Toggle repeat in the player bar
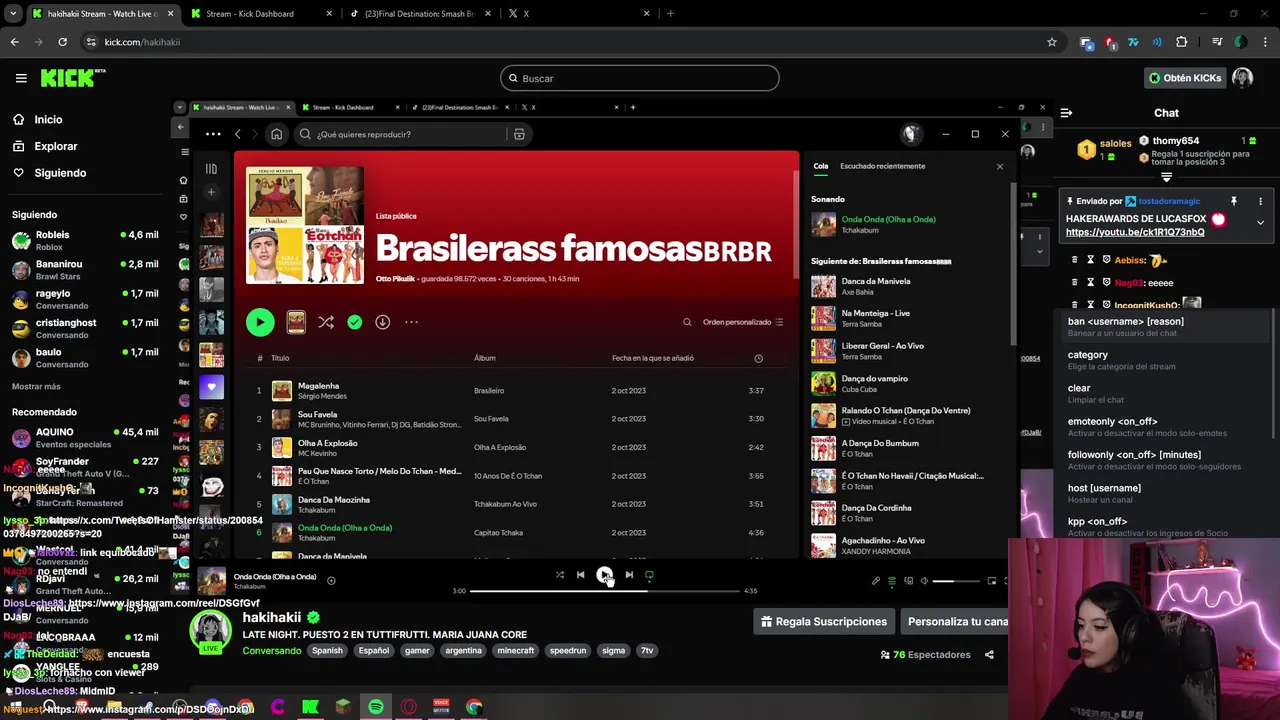The height and width of the screenshot is (720, 1280). (649, 575)
